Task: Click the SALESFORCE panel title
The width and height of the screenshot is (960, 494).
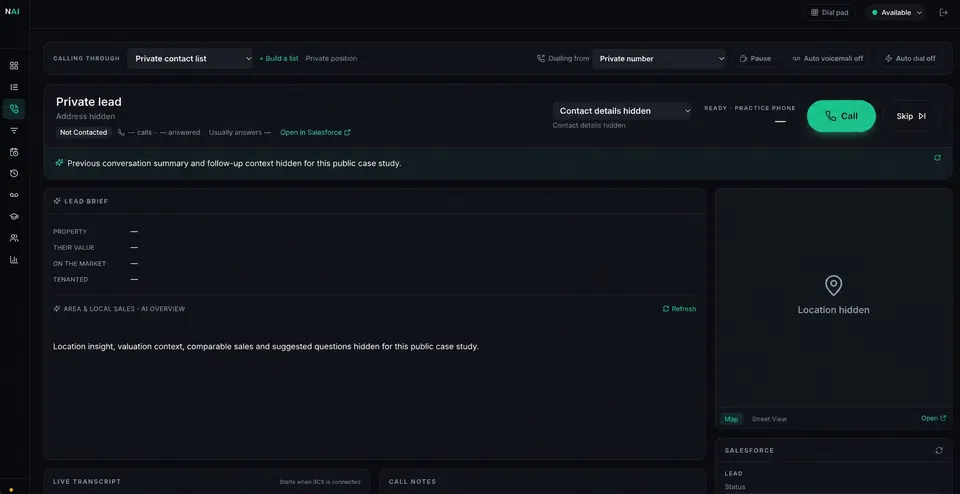Action: [x=749, y=451]
